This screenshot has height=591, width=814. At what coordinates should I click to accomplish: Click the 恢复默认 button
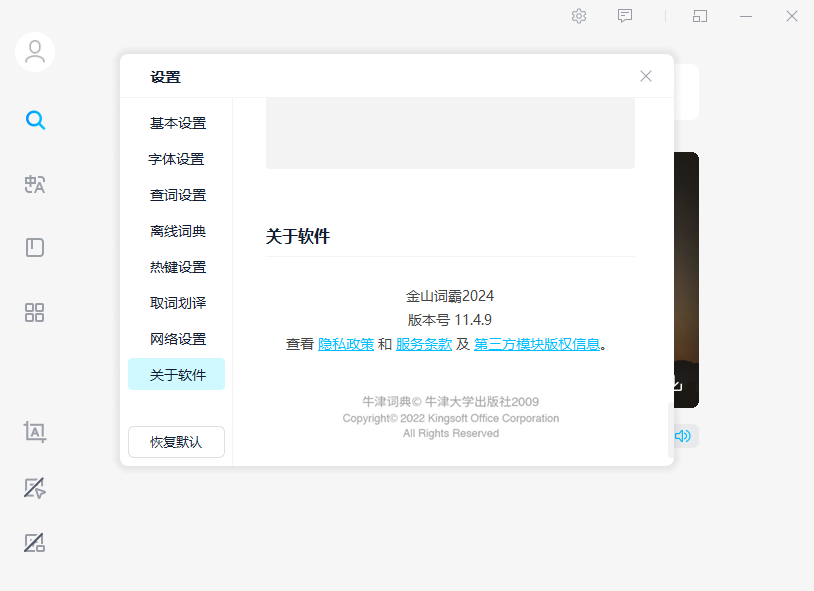click(x=176, y=442)
